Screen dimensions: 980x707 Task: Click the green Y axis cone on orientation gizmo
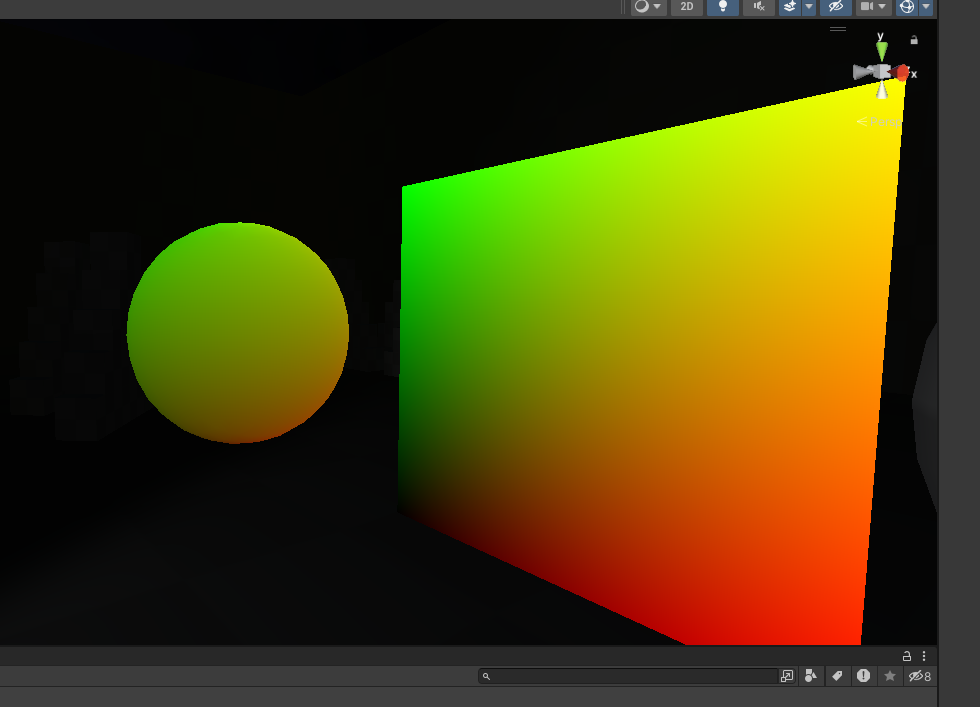click(882, 51)
